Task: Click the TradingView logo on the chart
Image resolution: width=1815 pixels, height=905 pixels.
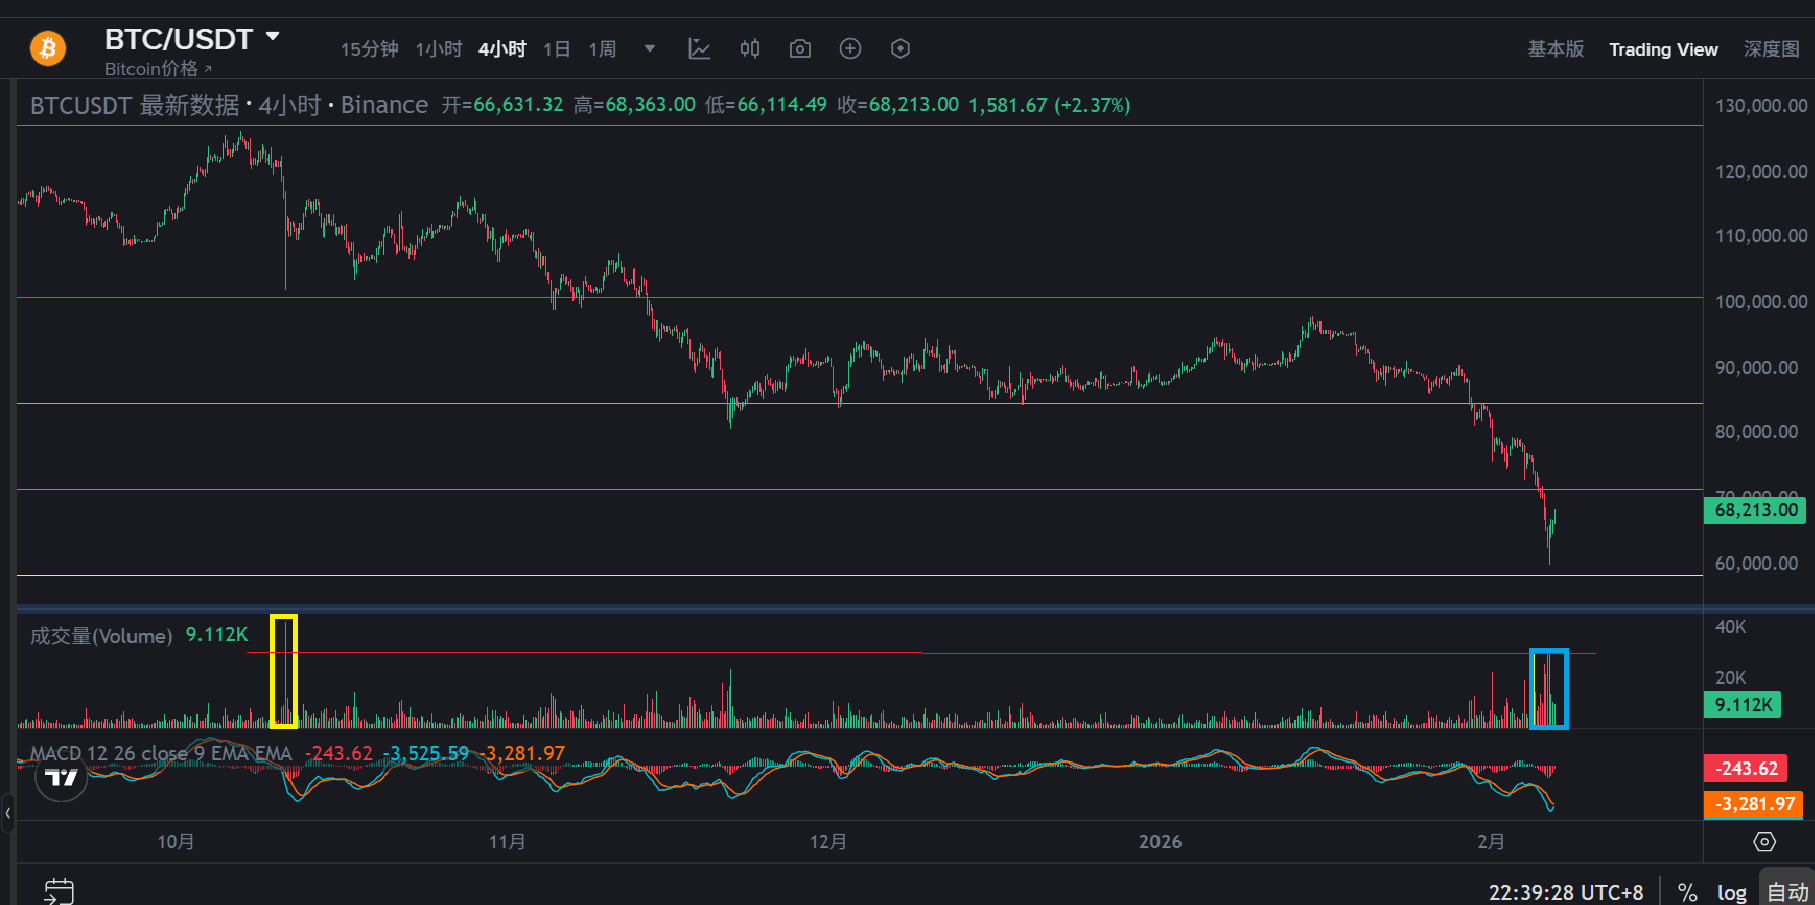Action: pyautogui.click(x=61, y=777)
